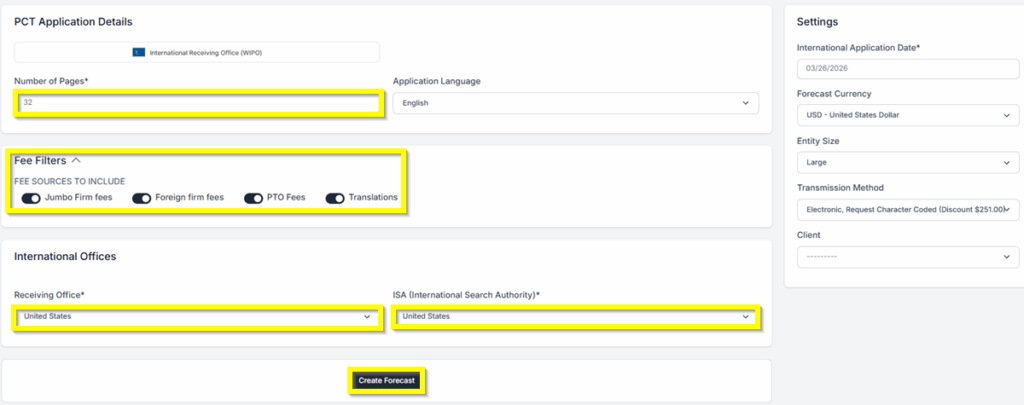Focus the Number of Pages field
1024x405 pixels.
click(197, 103)
